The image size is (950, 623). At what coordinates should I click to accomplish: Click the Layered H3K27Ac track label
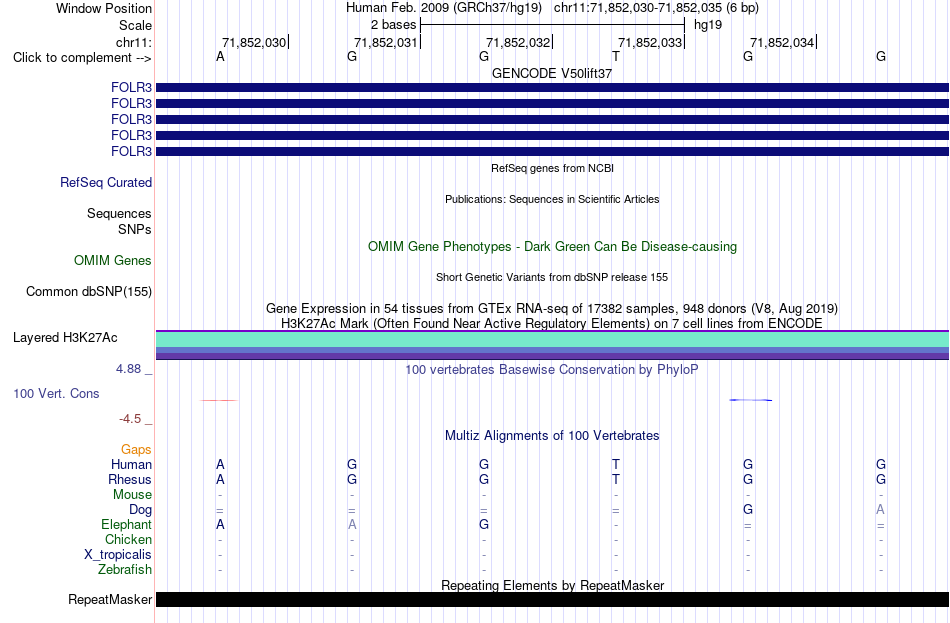[x=65, y=338]
